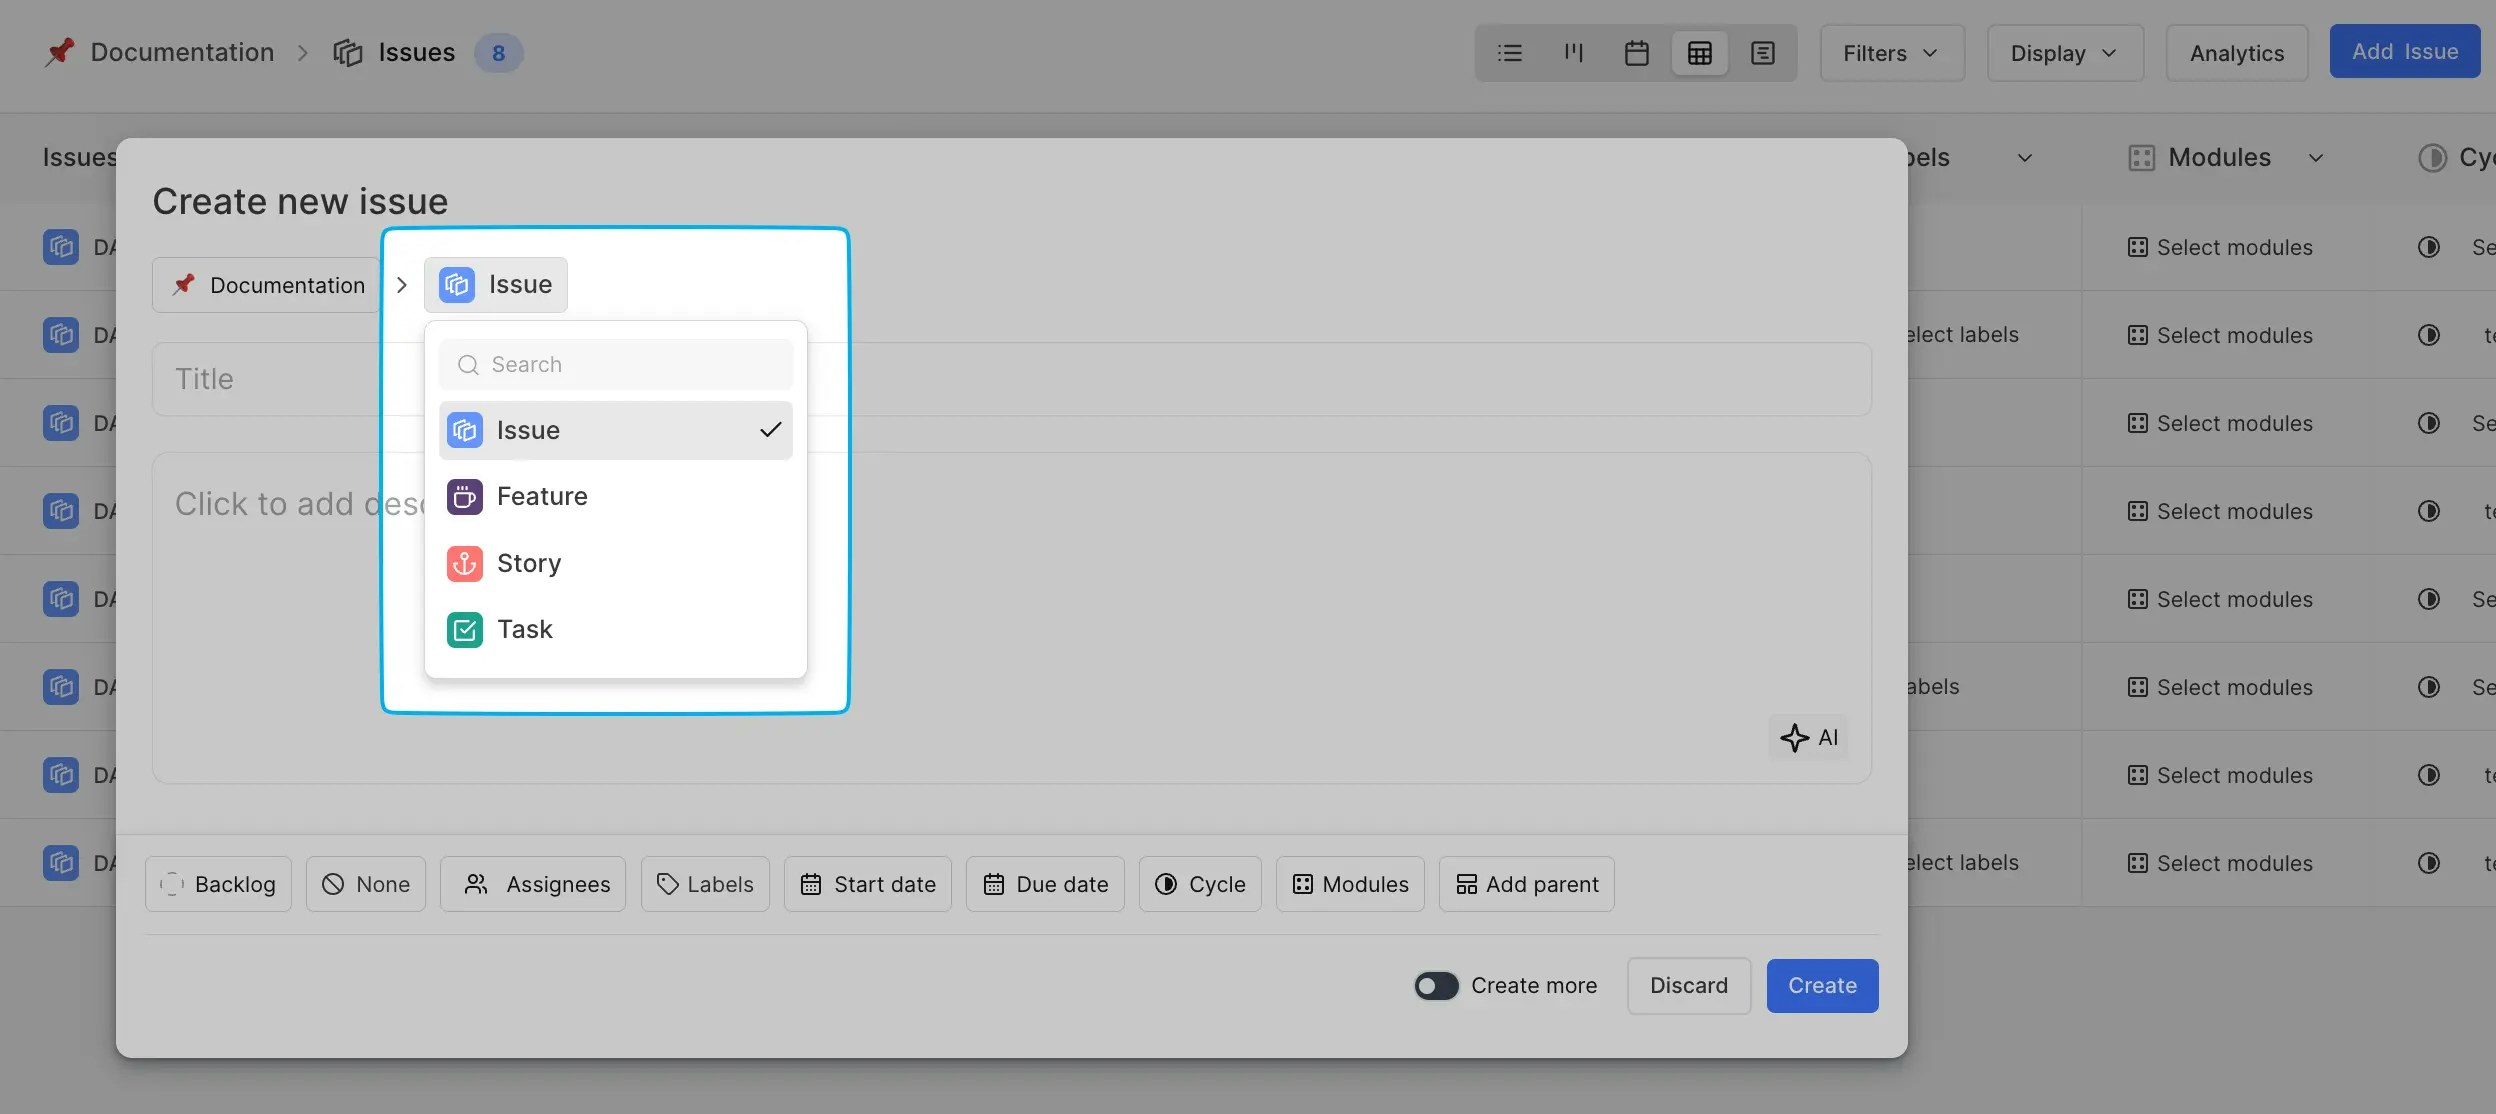
Task: Open the None priority selector
Action: (366, 884)
